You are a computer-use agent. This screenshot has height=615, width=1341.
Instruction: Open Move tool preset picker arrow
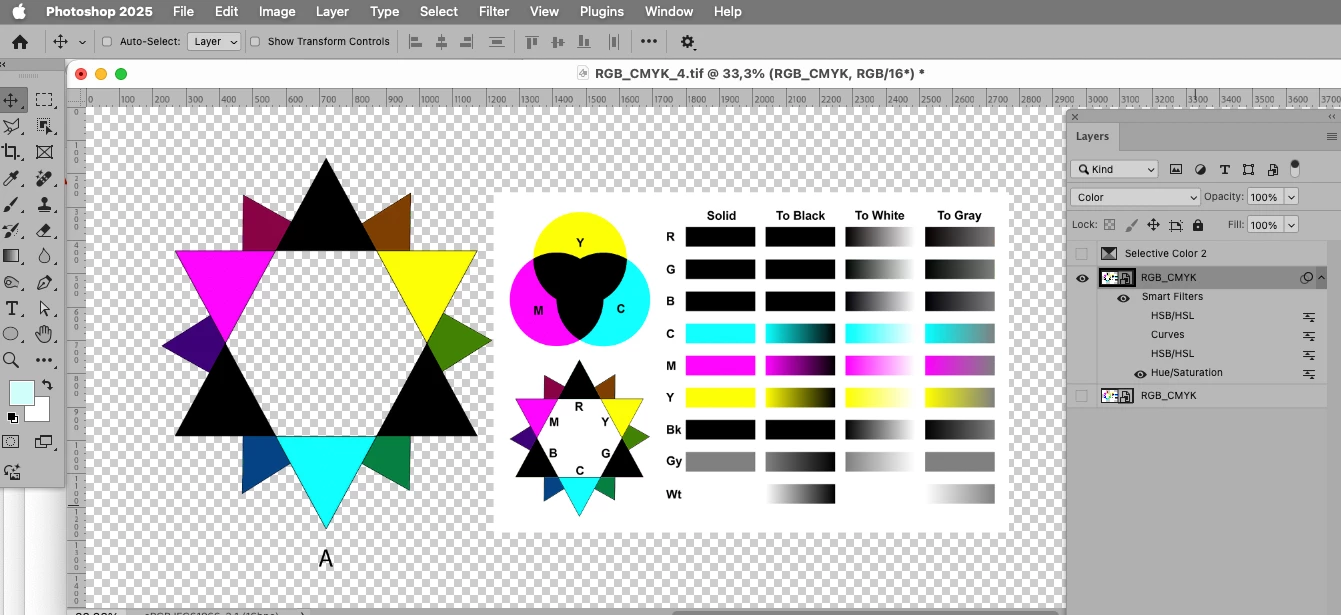(82, 42)
